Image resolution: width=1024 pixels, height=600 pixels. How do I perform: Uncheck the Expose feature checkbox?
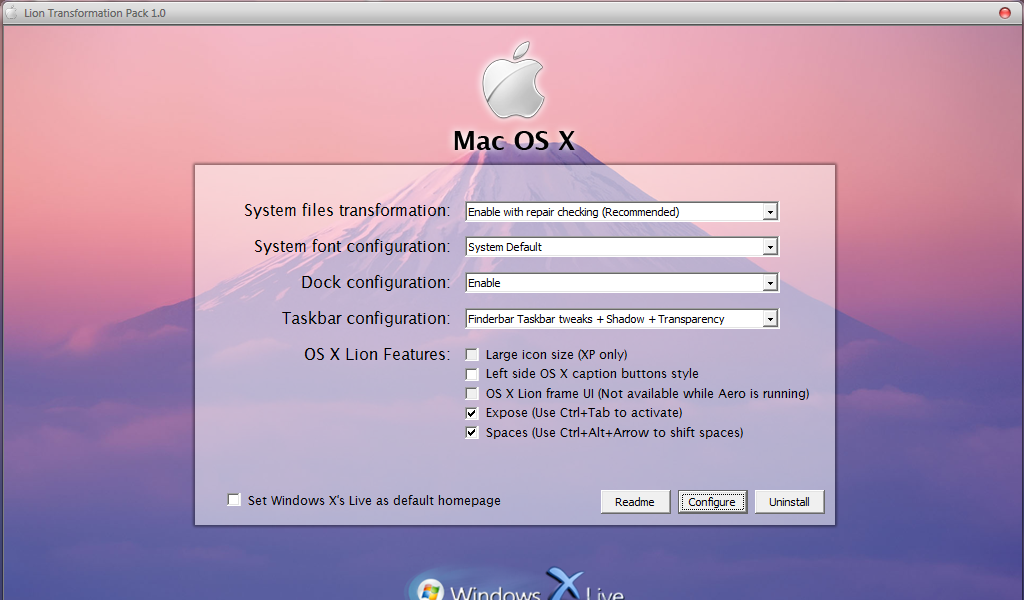tap(472, 413)
